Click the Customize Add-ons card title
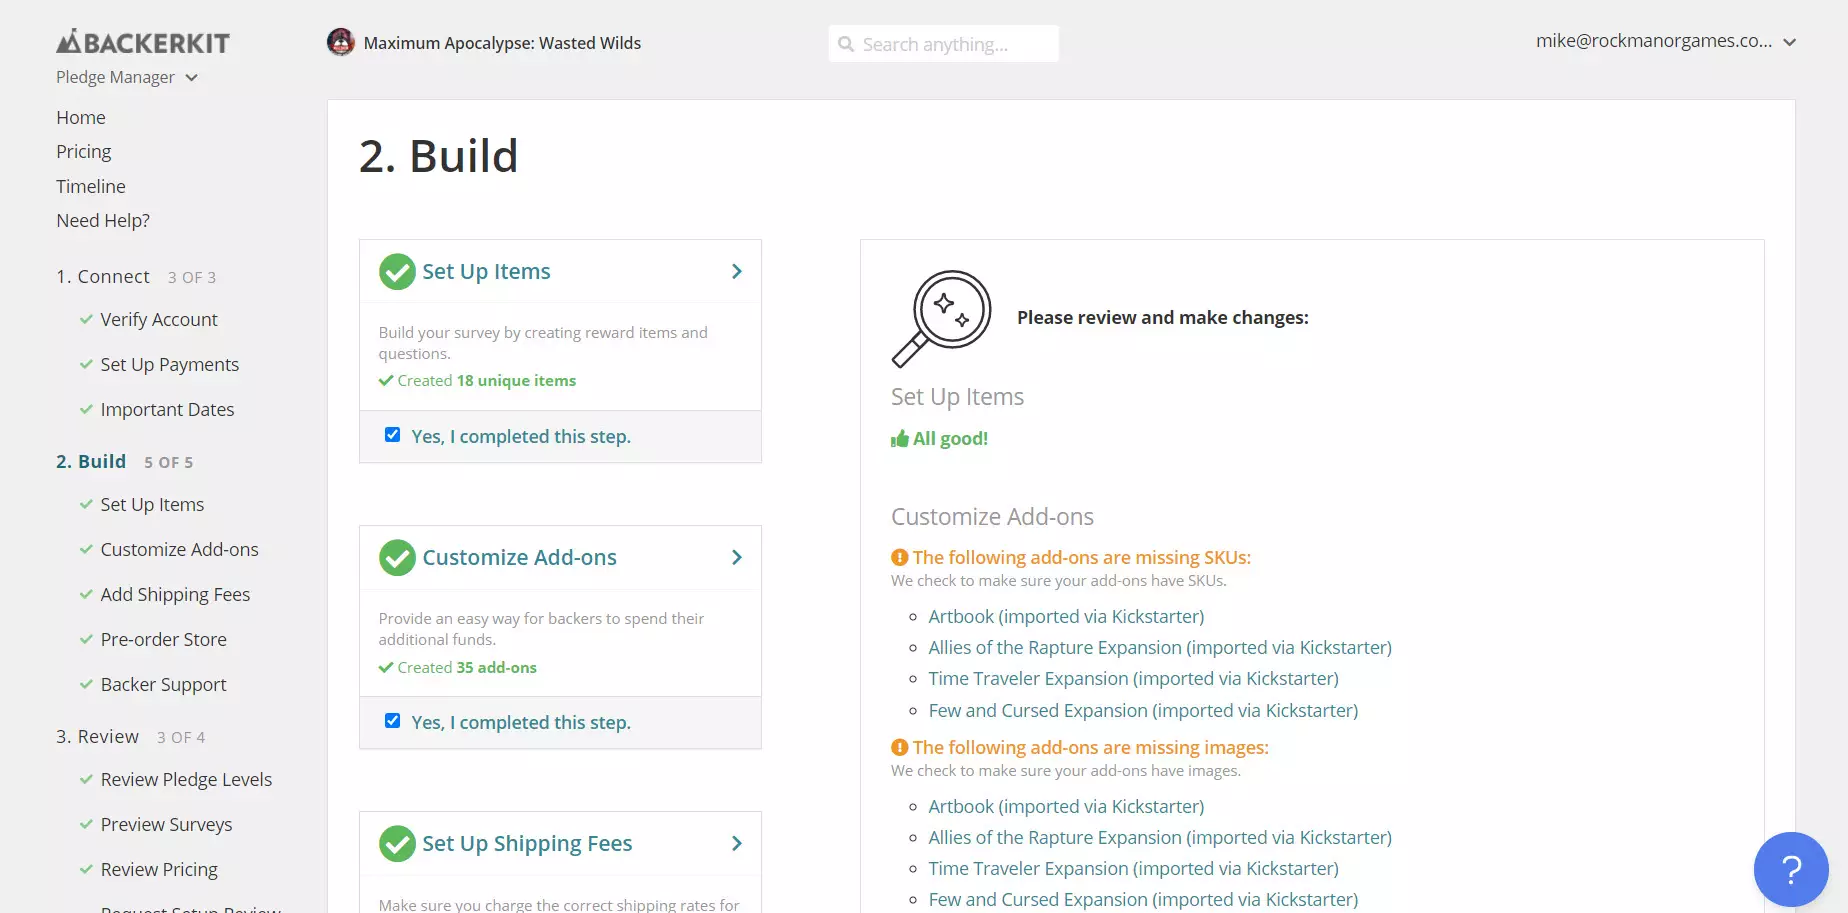The height and width of the screenshot is (913, 1848). coord(519,557)
